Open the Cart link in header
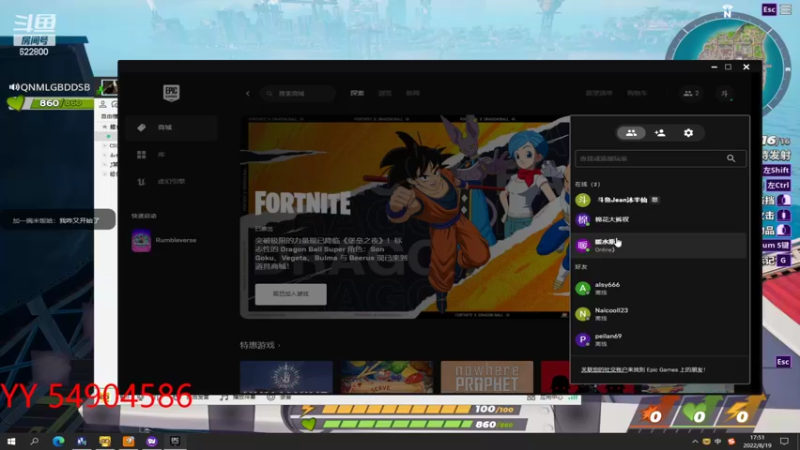The image size is (800, 450). point(637,93)
